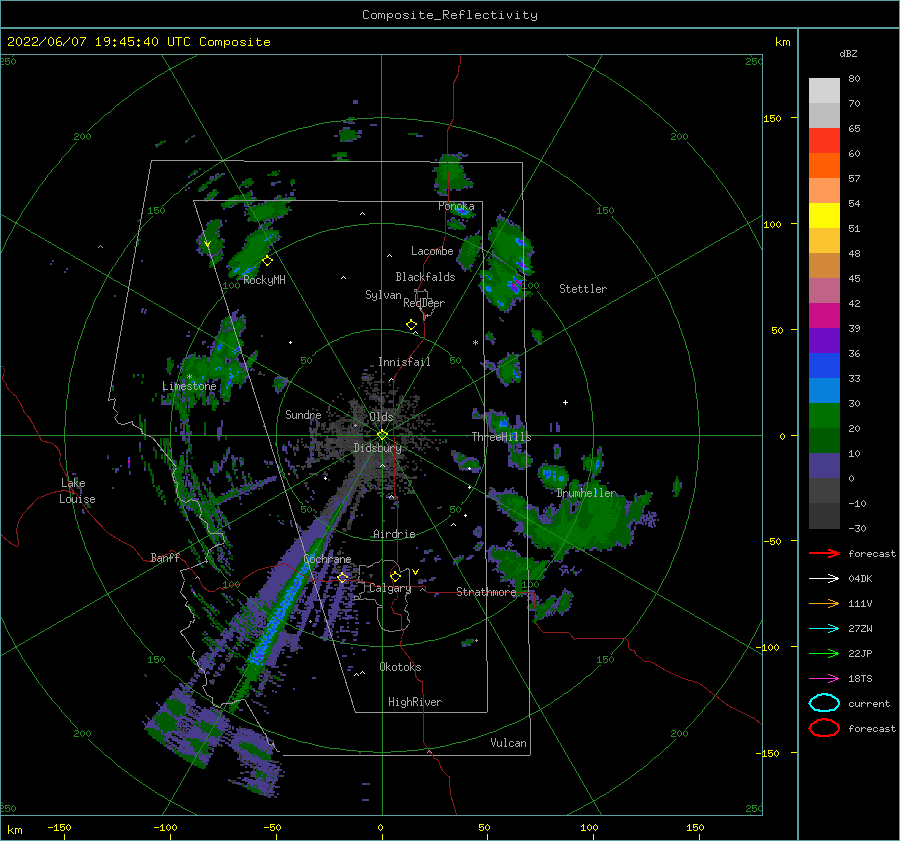
Task: Click the dark green 10-20 dBZ swatch
Action: (824, 440)
